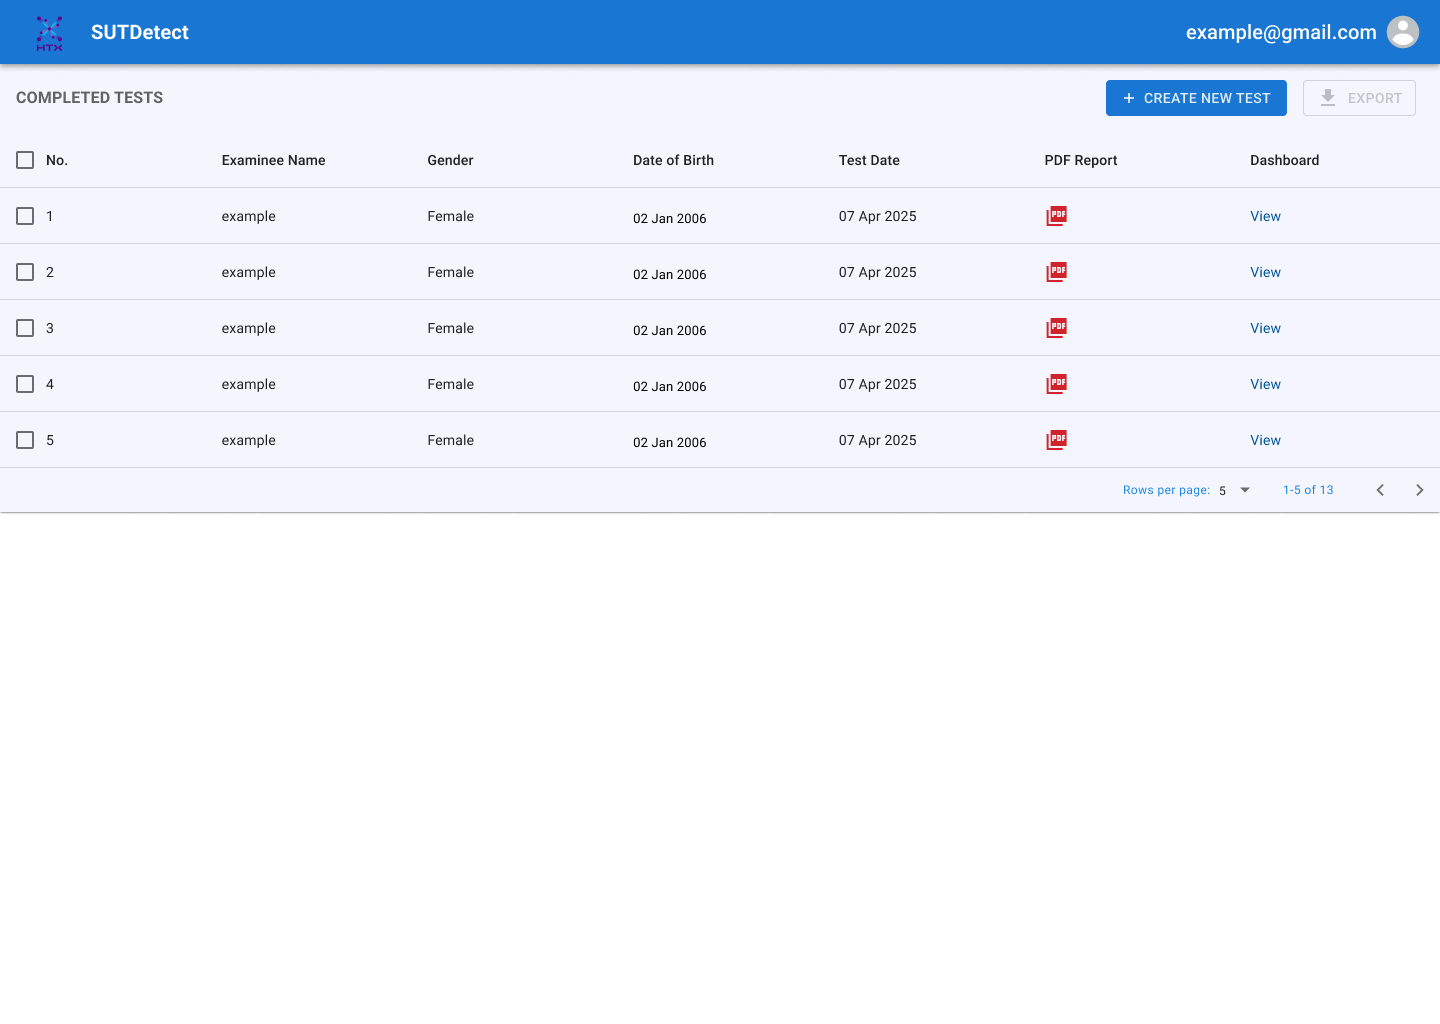Open the user account avatar icon
Screen dimensions: 1440x1024
pos(1402,32)
